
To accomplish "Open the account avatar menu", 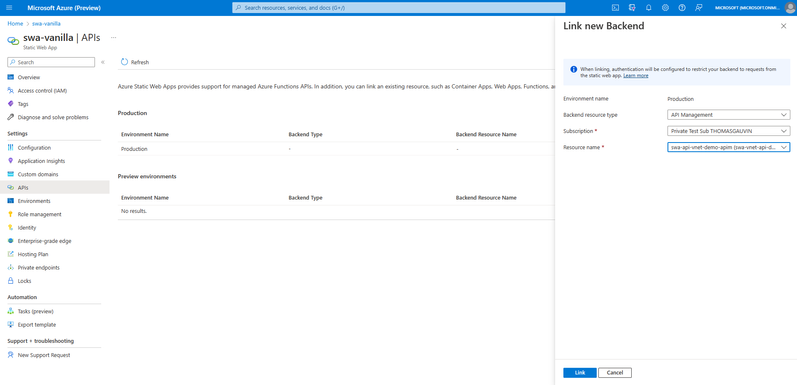I will tap(790, 8).
